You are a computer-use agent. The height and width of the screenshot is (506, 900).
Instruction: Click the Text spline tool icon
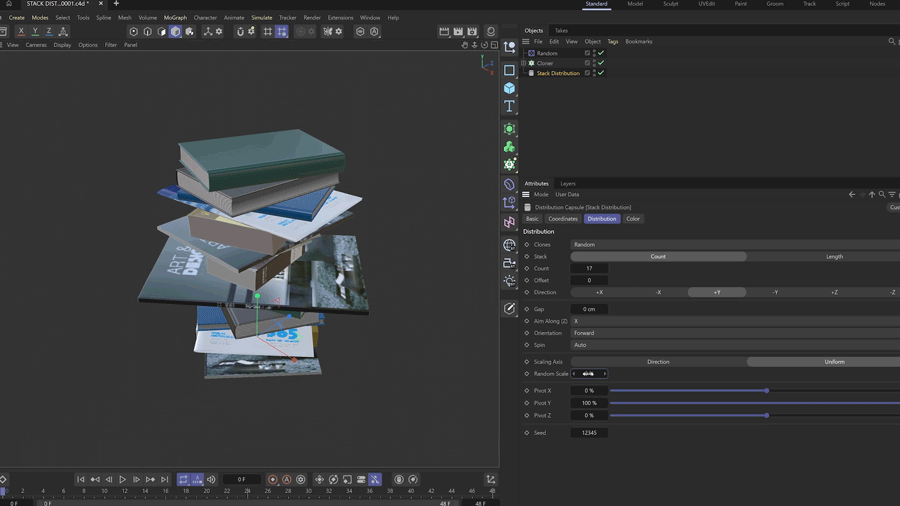(509, 106)
